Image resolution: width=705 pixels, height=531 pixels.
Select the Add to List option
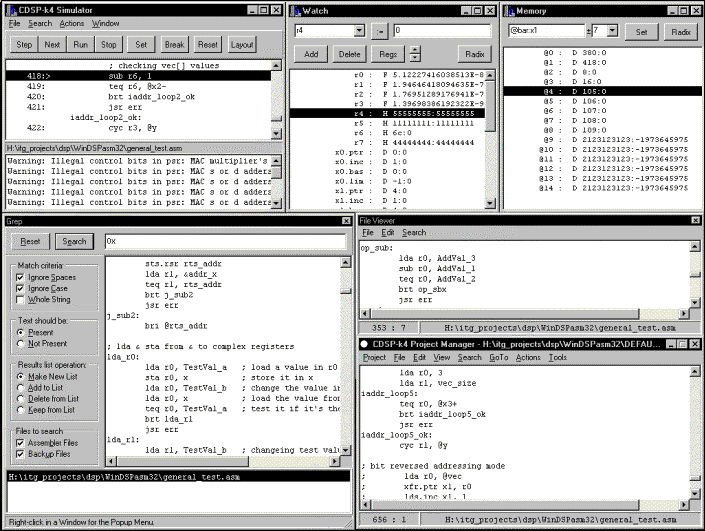(x=20, y=388)
